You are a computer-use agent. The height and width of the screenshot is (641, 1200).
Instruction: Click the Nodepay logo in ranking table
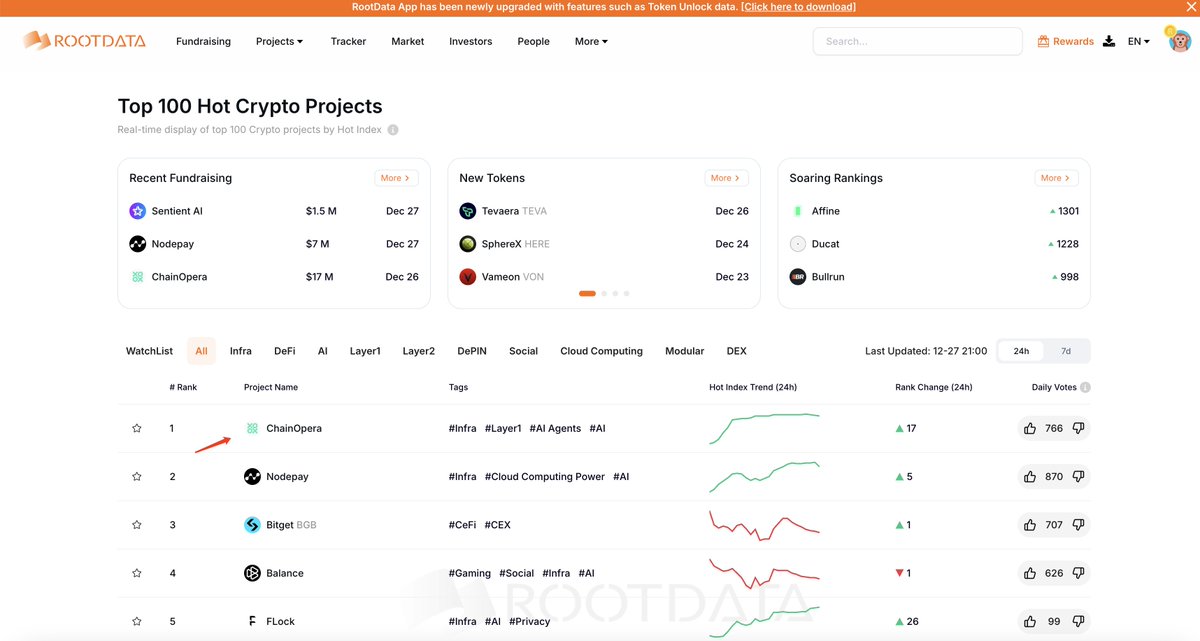[x=252, y=477]
